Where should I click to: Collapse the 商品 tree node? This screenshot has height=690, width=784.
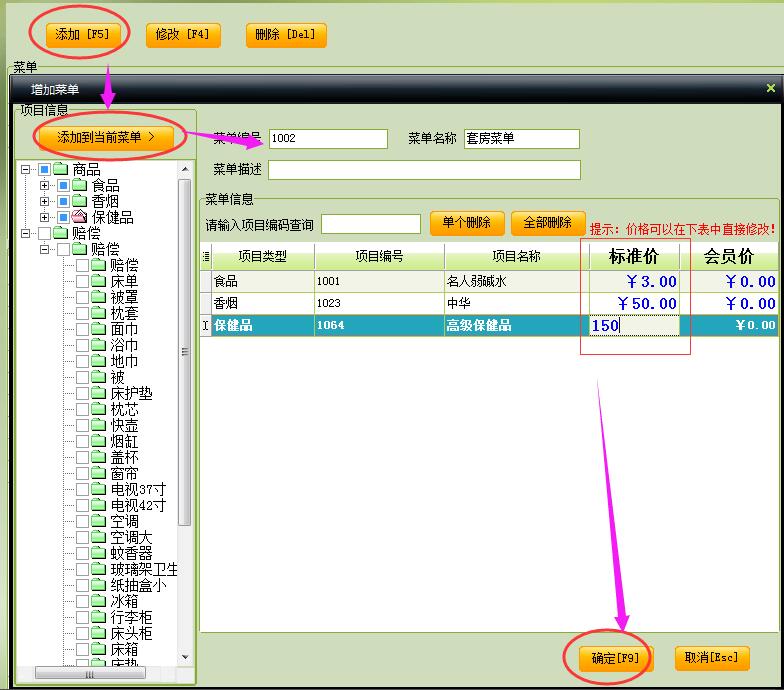[26, 170]
